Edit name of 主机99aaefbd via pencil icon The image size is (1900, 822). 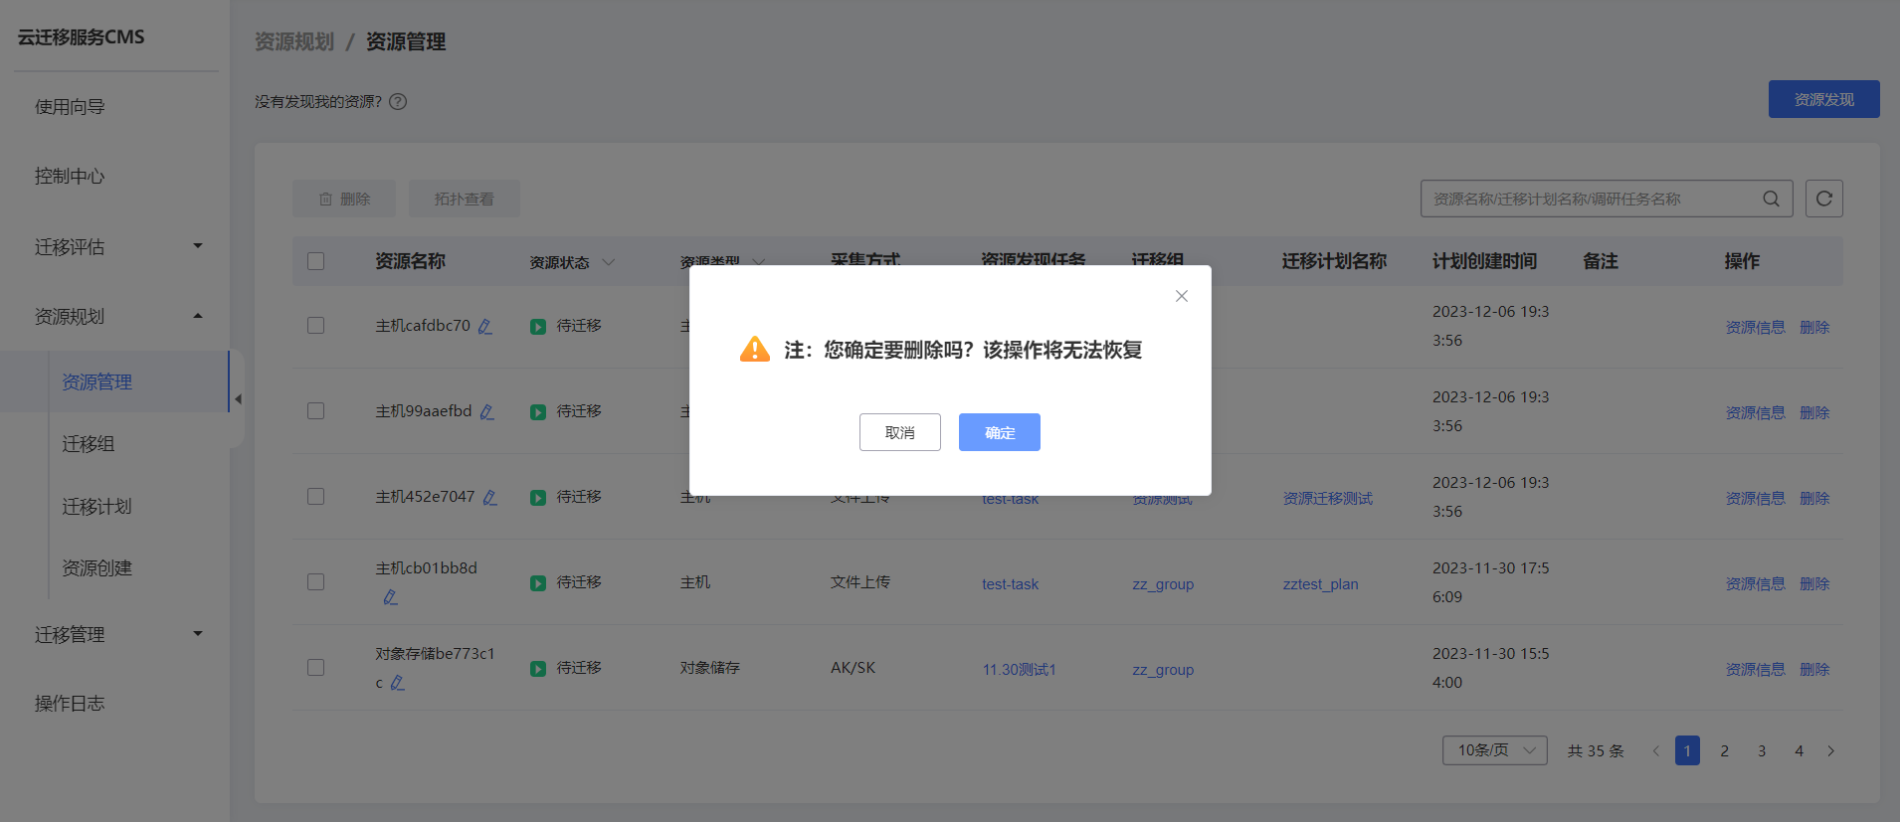point(487,412)
